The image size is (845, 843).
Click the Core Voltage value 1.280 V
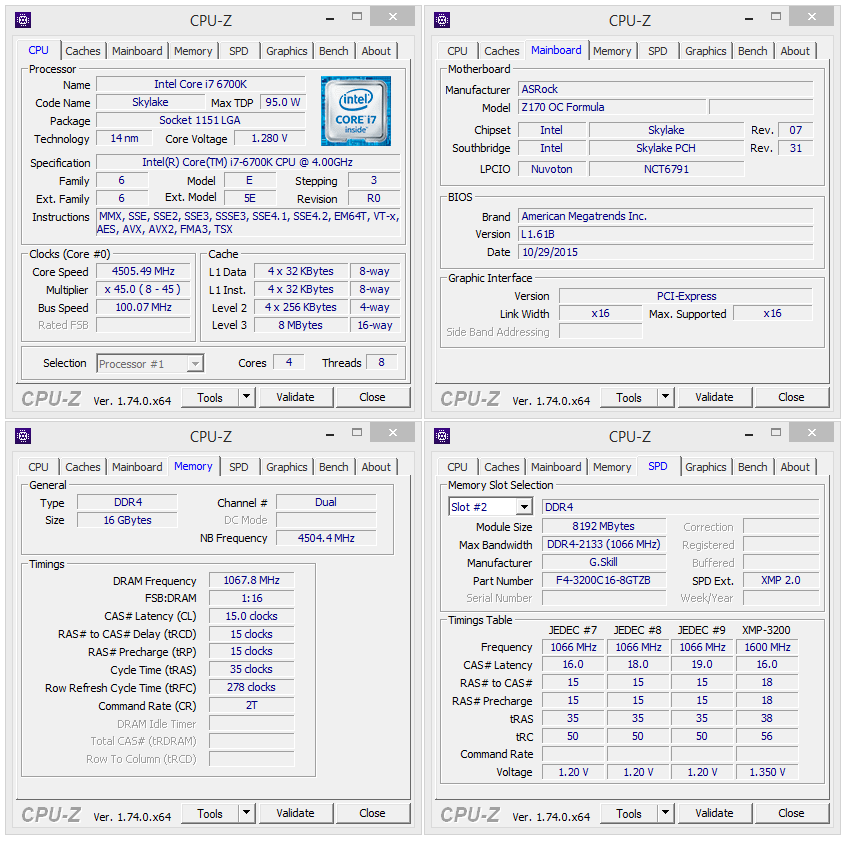click(269, 139)
